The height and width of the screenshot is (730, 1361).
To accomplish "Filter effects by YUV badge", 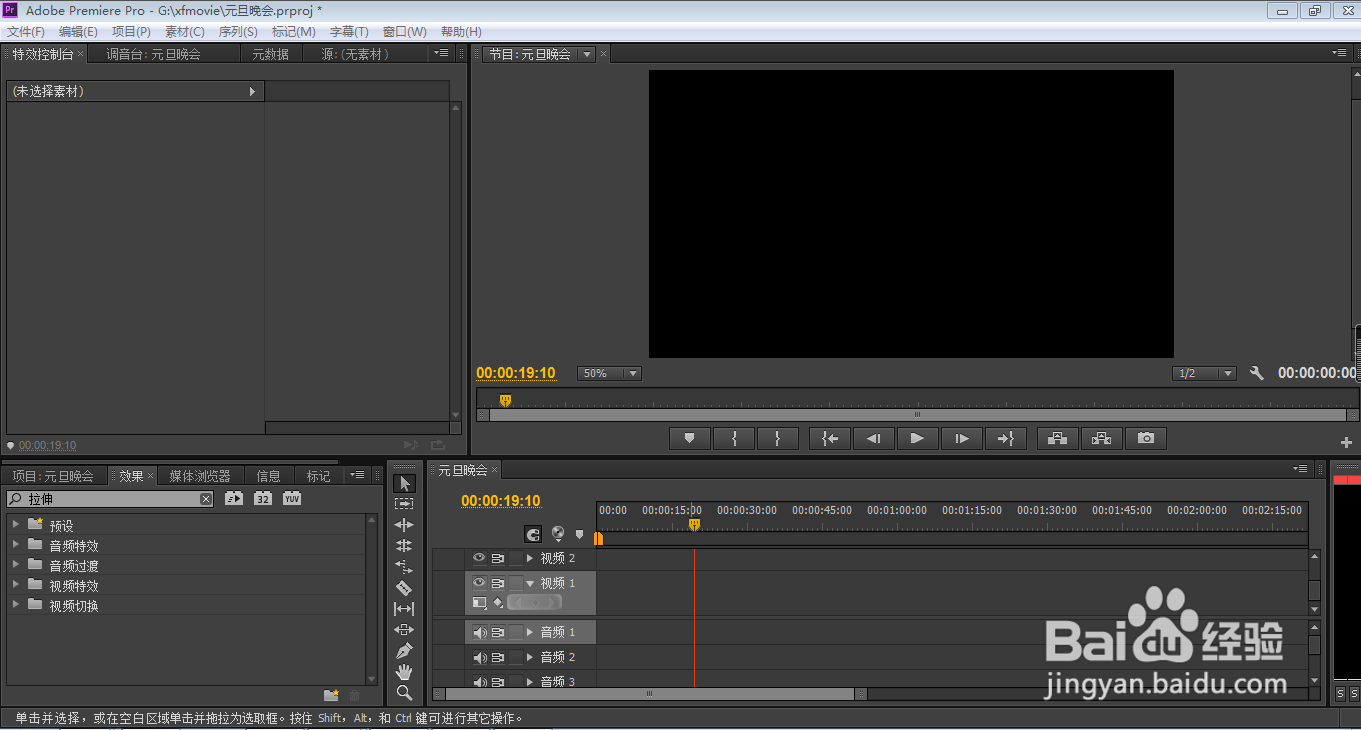I will (292, 498).
